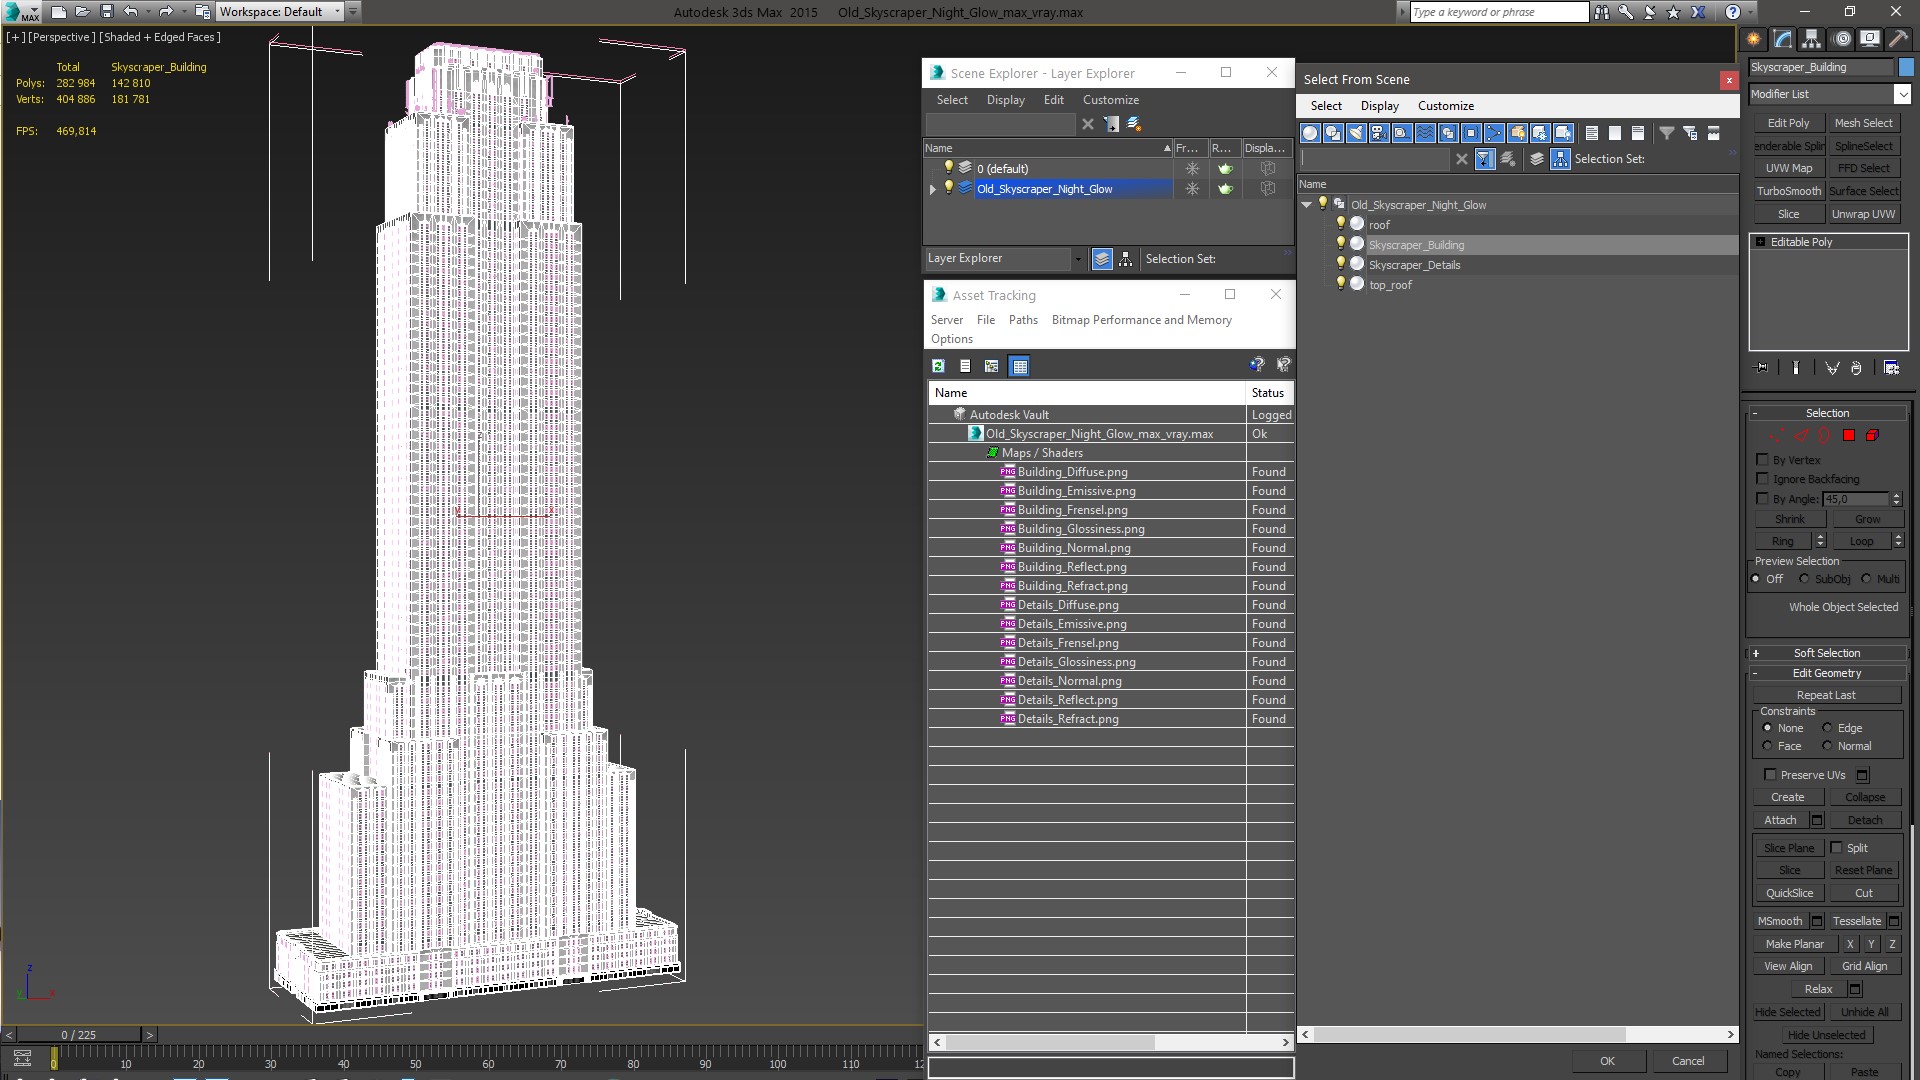Image resolution: width=1920 pixels, height=1080 pixels.
Task: Select Polygon sub-object level icon
Action: pos(1849,436)
